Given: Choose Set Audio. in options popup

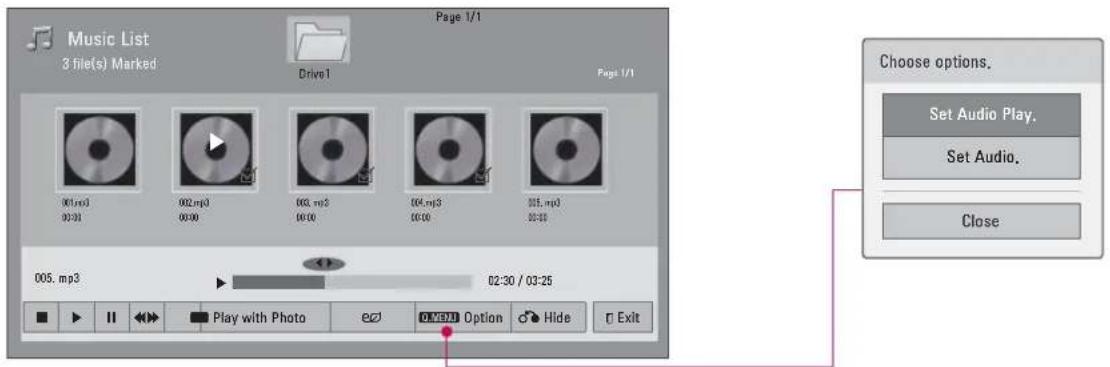Looking at the screenshot, I should 981,157.
